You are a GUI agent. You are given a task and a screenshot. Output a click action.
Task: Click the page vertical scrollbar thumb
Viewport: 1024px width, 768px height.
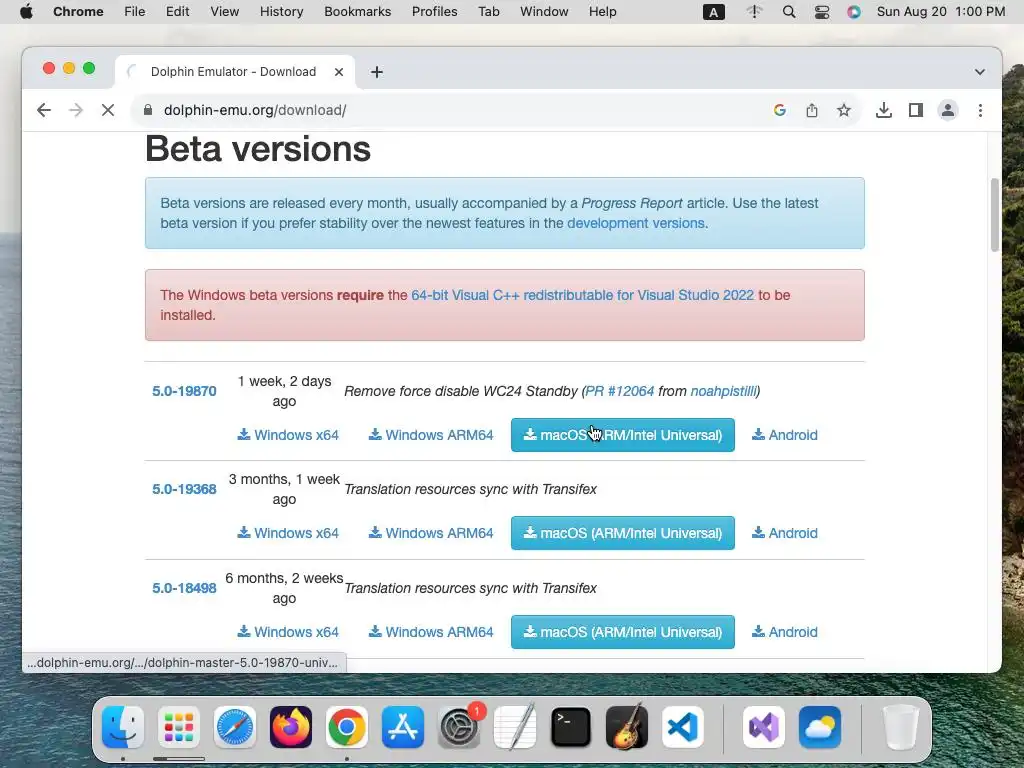(995, 214)
